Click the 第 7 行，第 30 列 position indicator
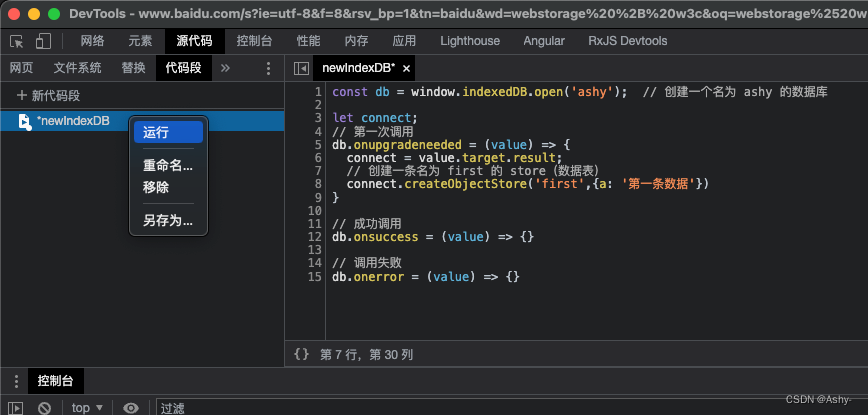 tap(366, 355)
